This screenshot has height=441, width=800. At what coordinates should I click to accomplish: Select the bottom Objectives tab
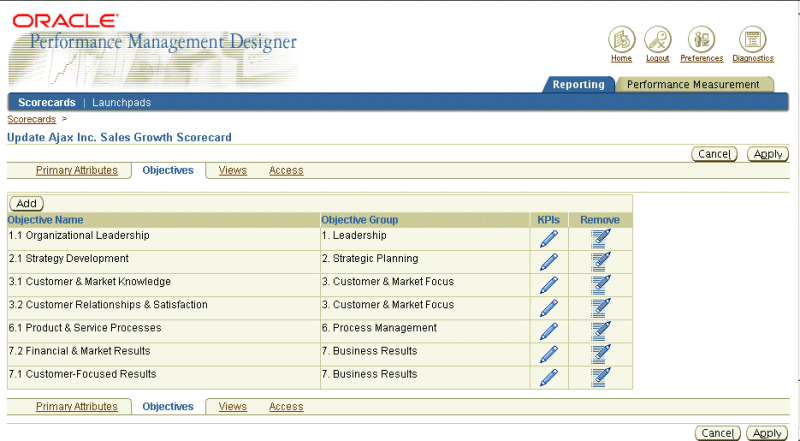(x=168, y=407)
